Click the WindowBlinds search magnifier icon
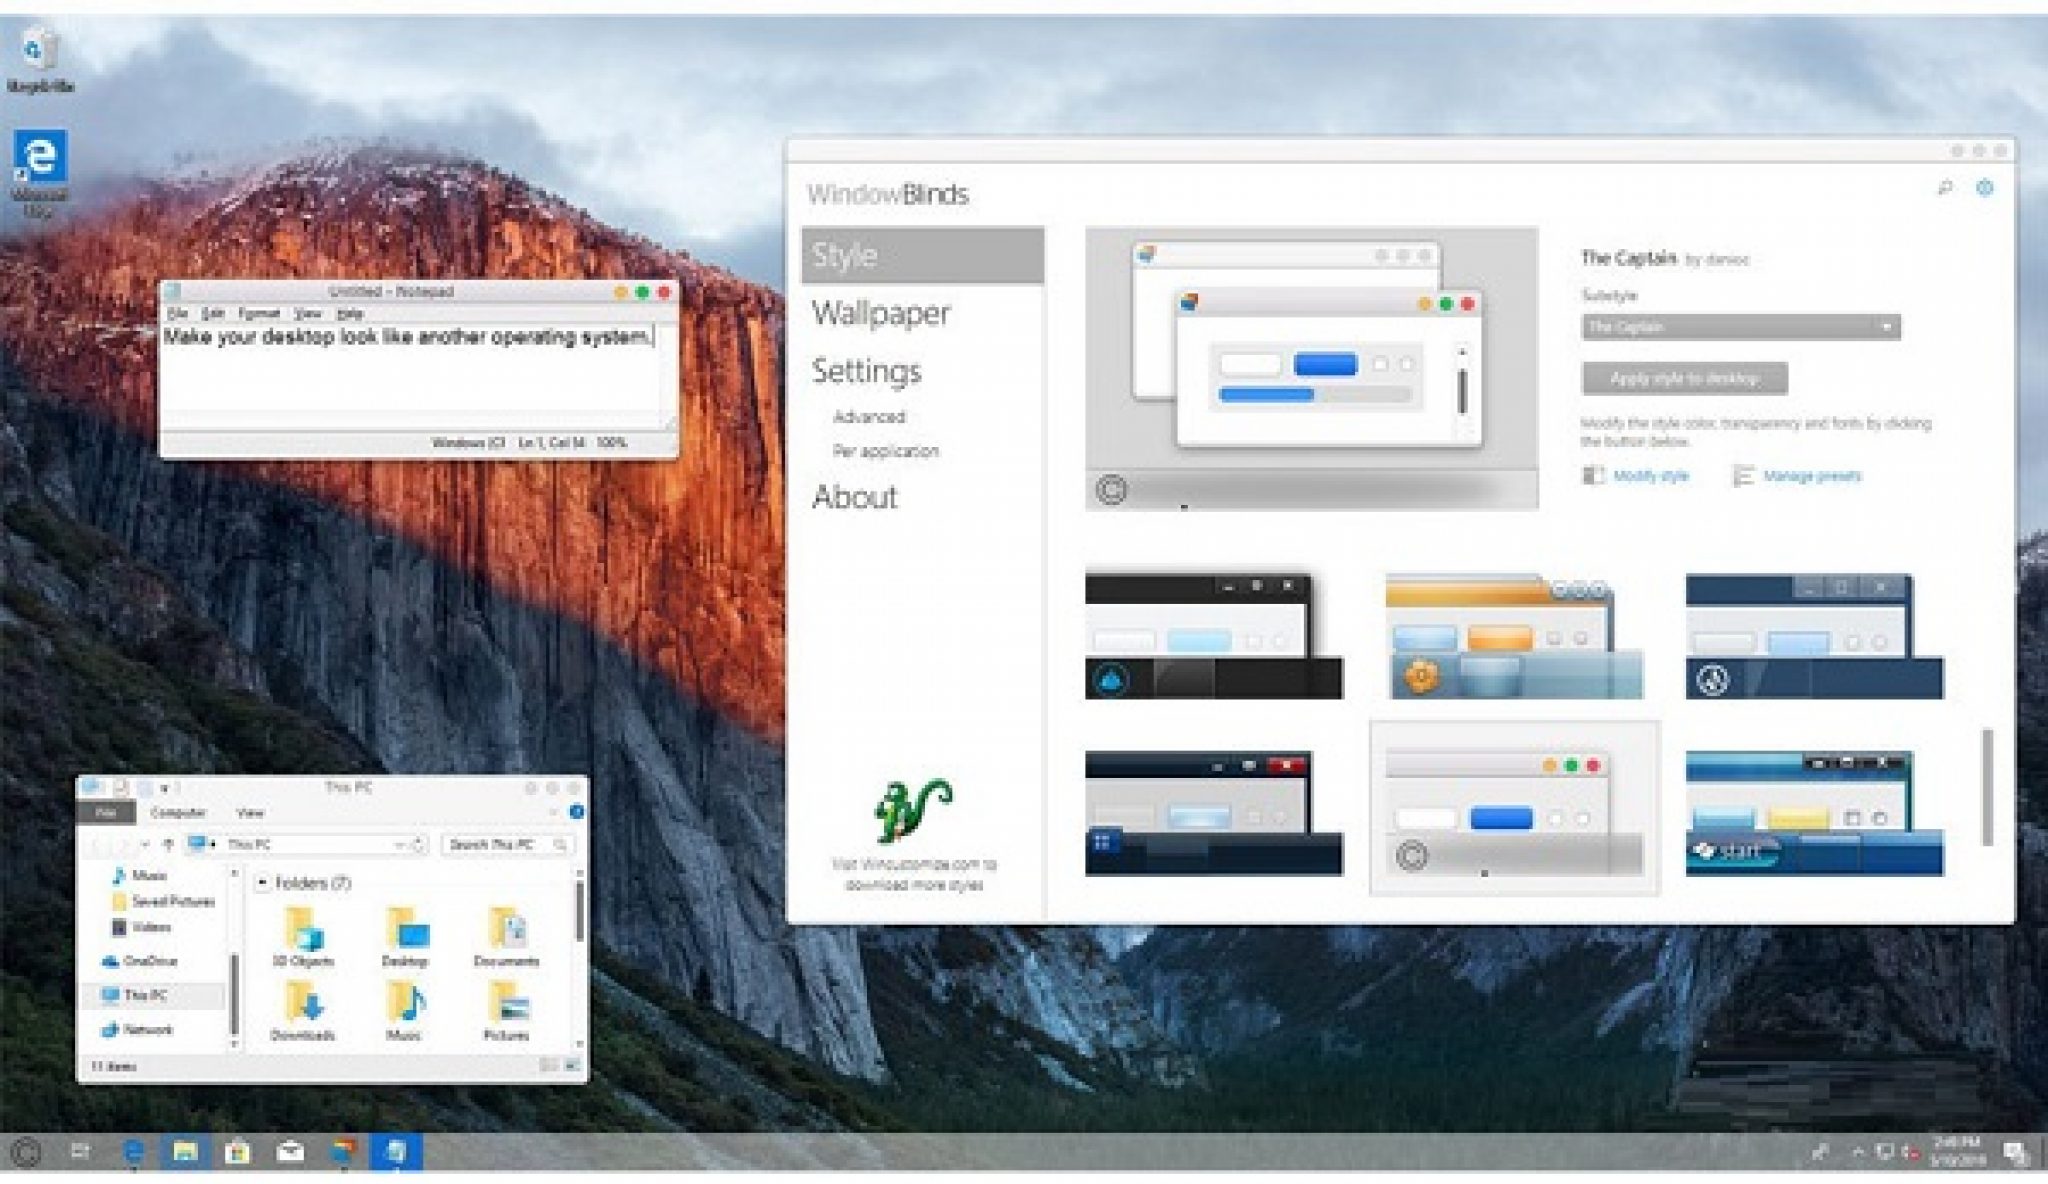The image size is (2048, 1184). click(1944, 188)
